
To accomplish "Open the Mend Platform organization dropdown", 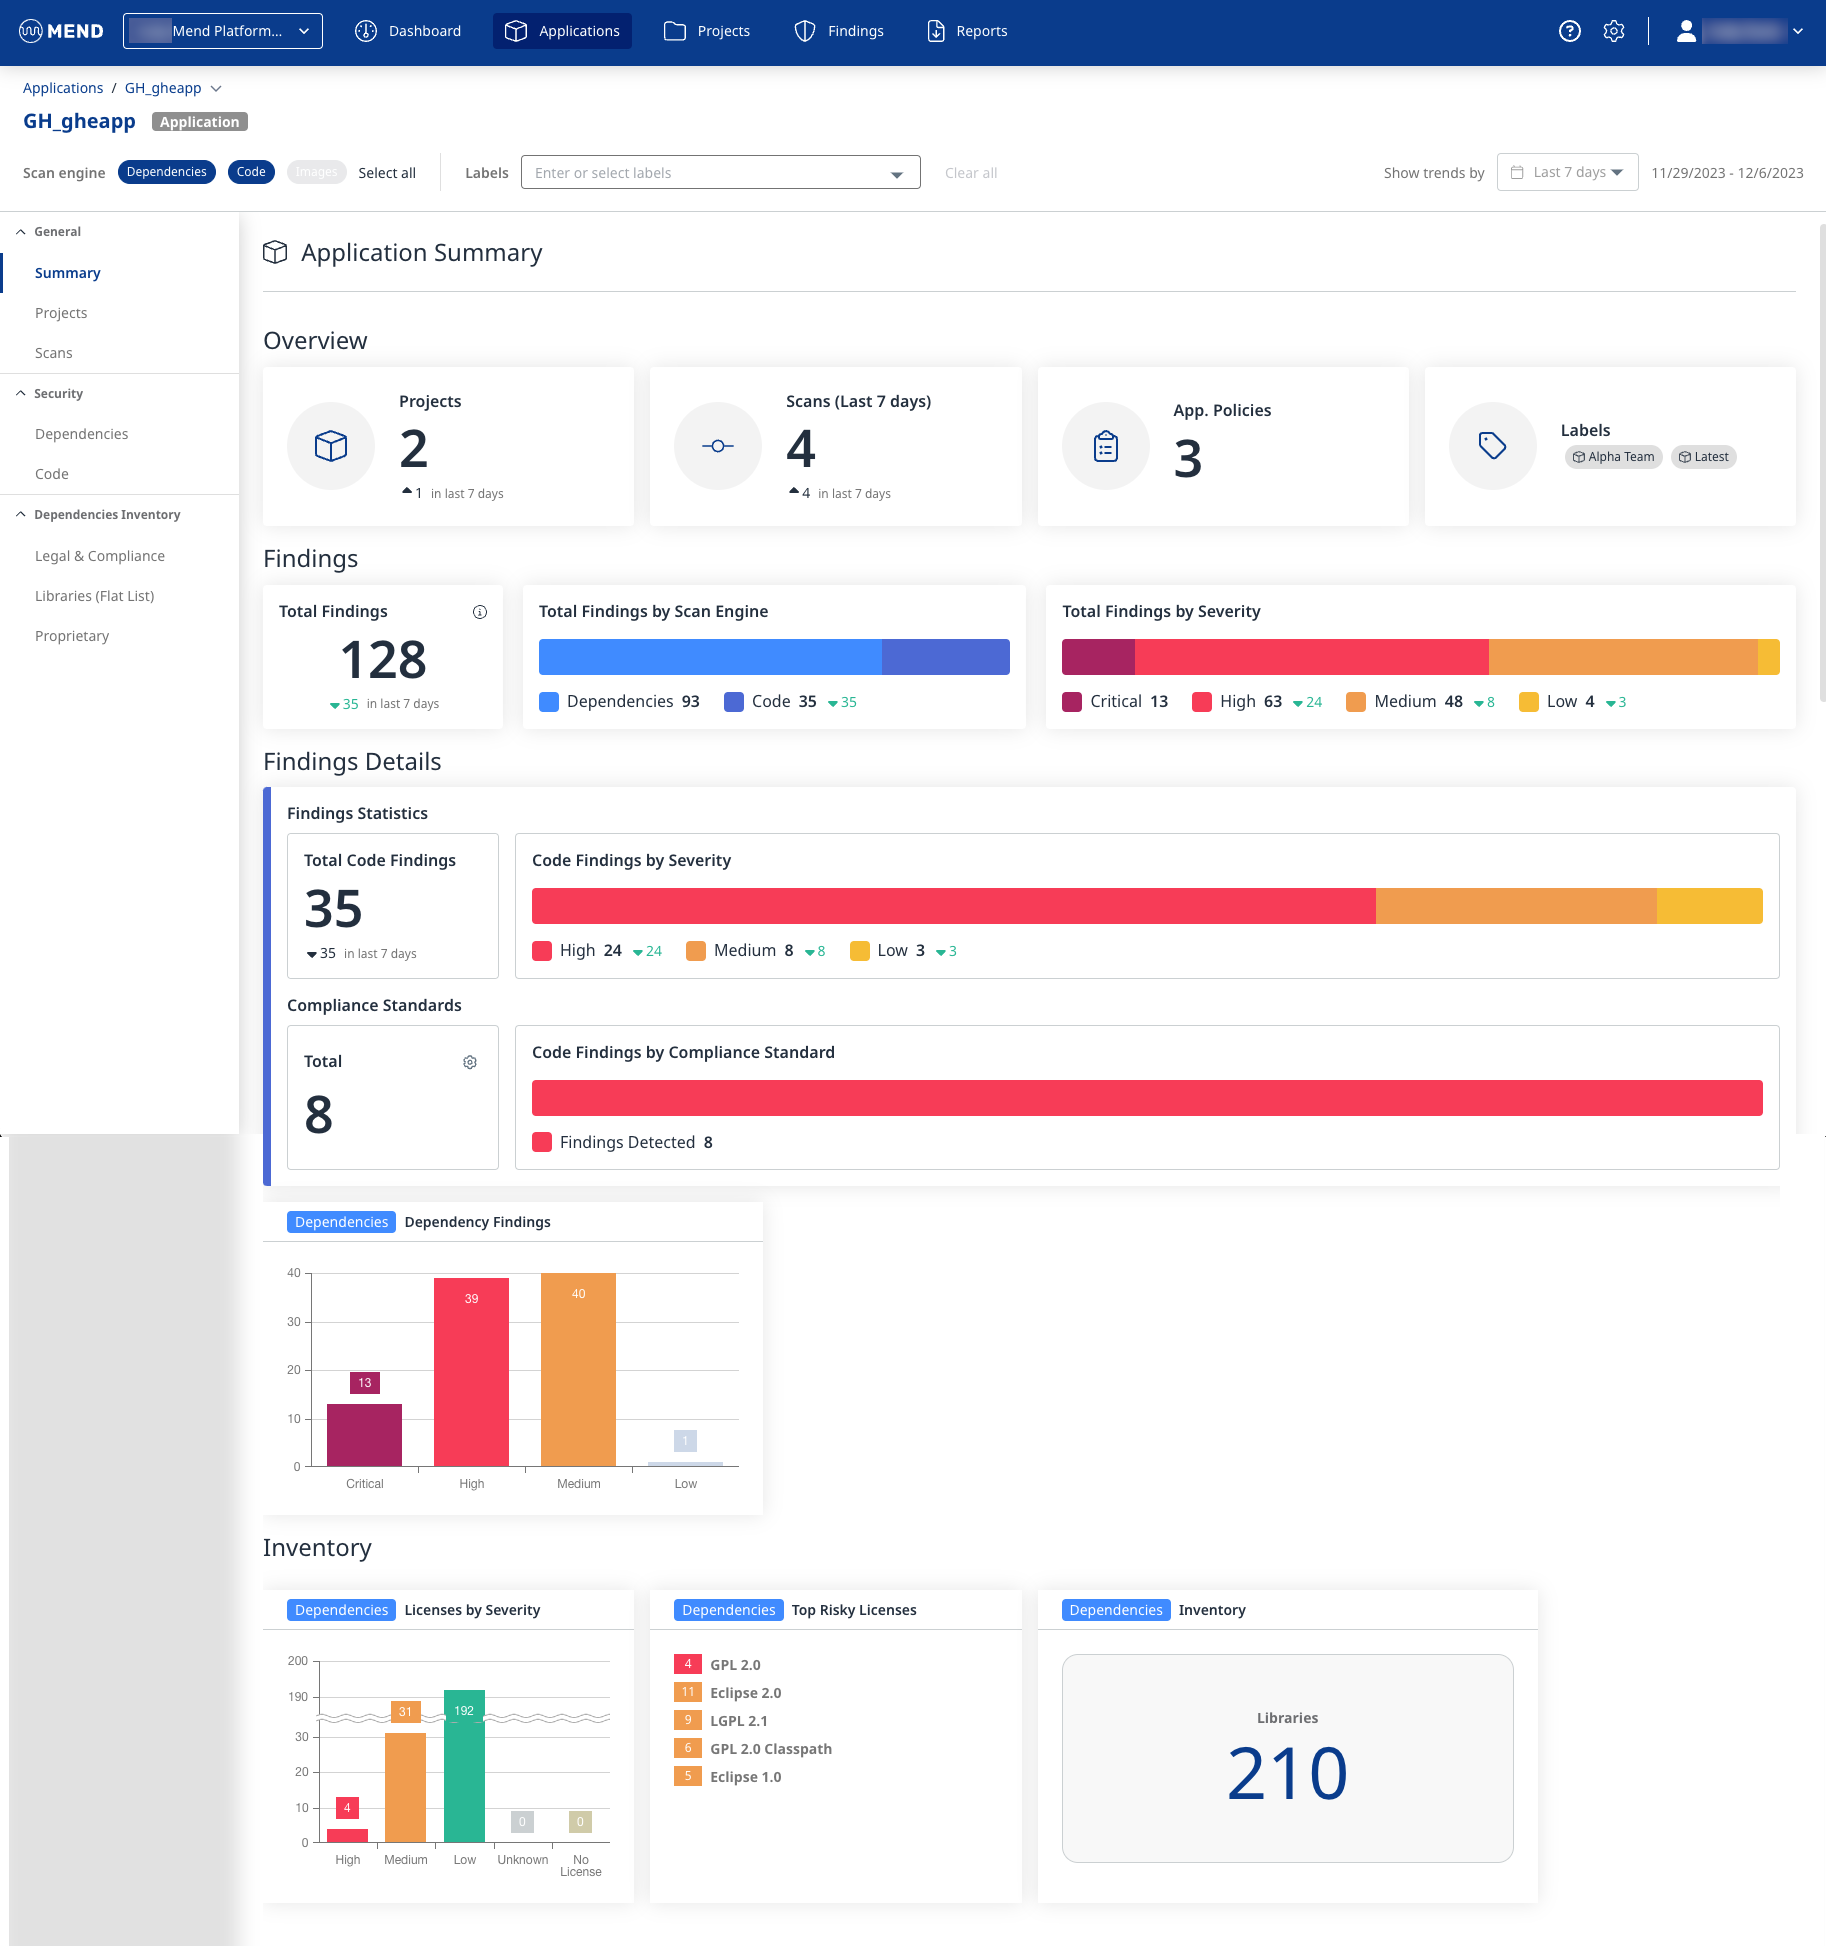I will click(223, 31).
